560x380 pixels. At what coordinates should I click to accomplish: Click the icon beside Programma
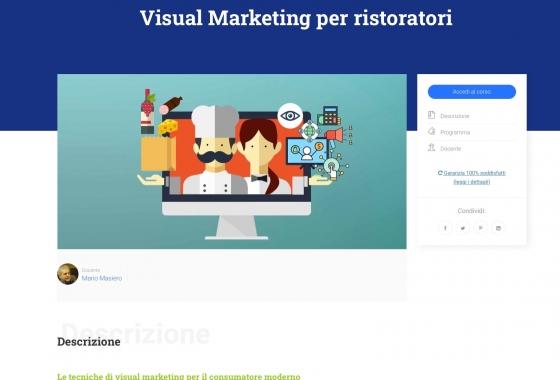pos(431,131)
